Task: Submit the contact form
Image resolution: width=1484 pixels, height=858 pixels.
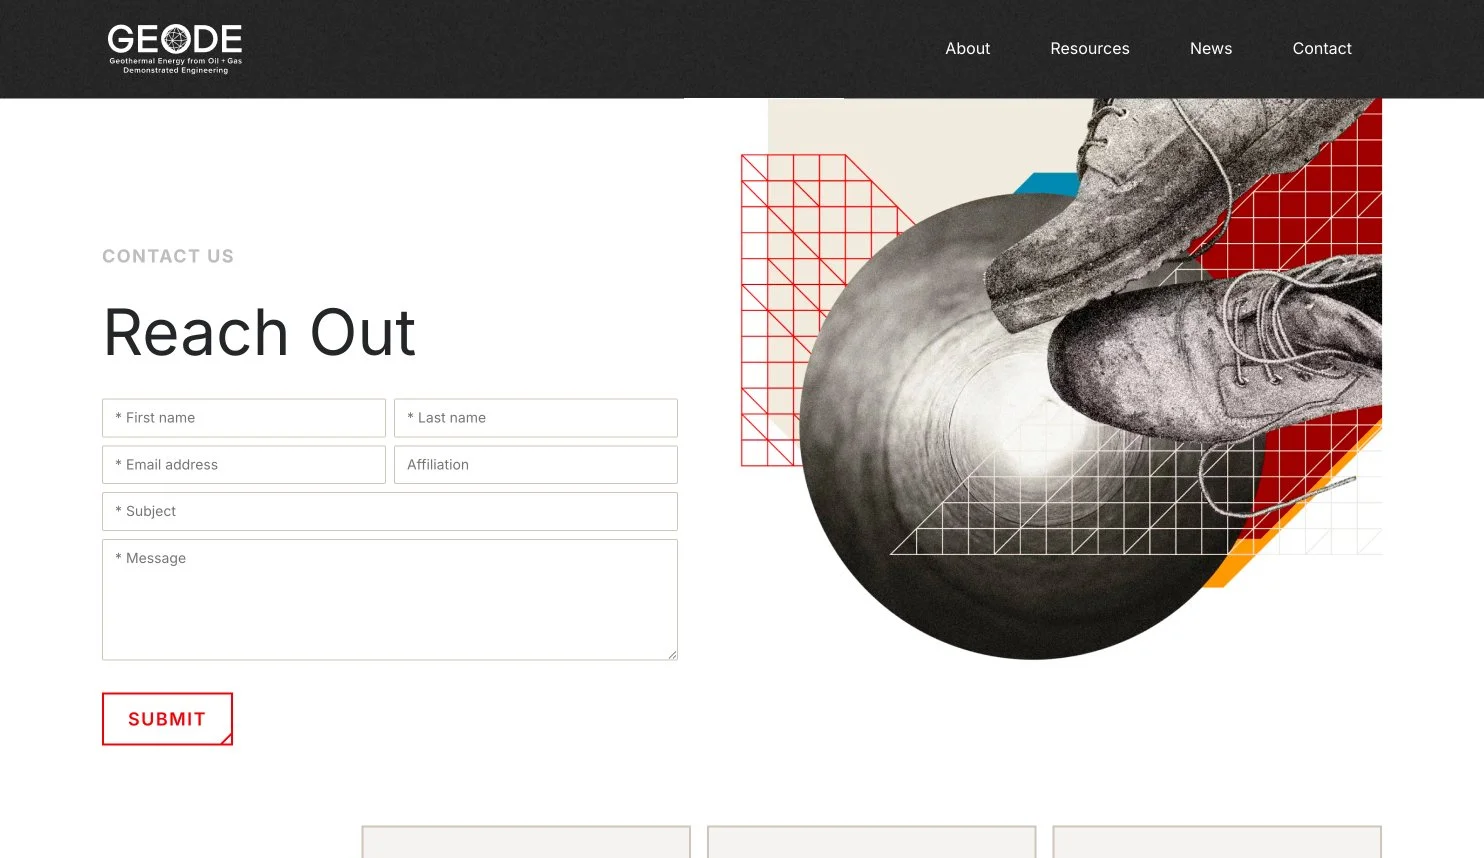Action: pos(167,719)
